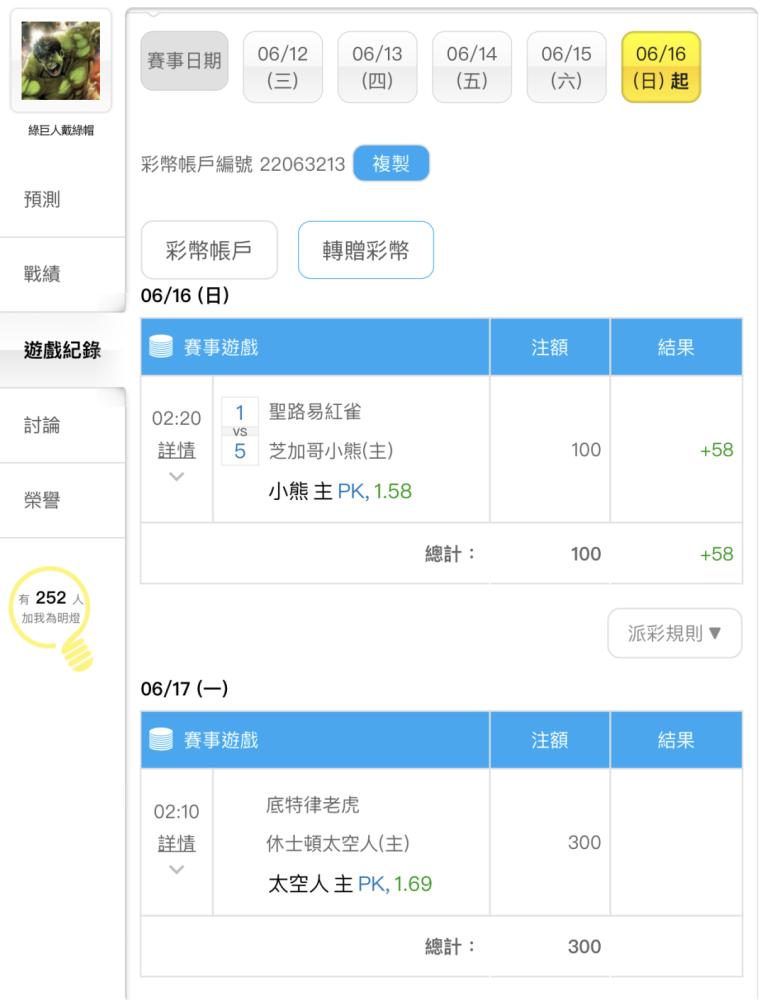The width and height of the screenshot is (766, 1000).
Task: Open 詳情 link for 02:10 game
Action: coord(177,843)
